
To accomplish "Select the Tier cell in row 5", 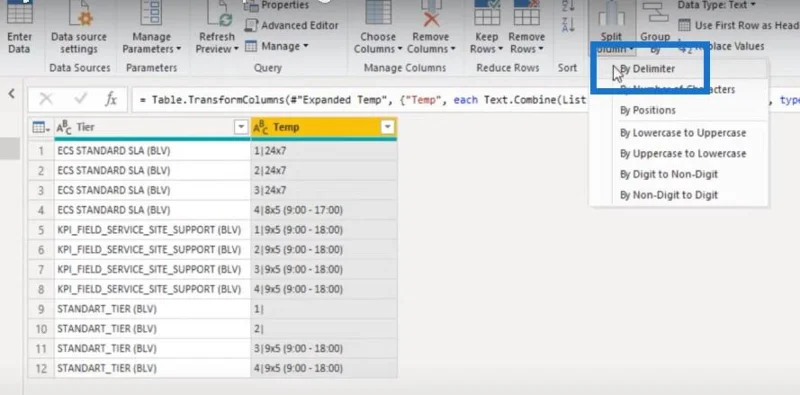I will [x=152, y=230].
